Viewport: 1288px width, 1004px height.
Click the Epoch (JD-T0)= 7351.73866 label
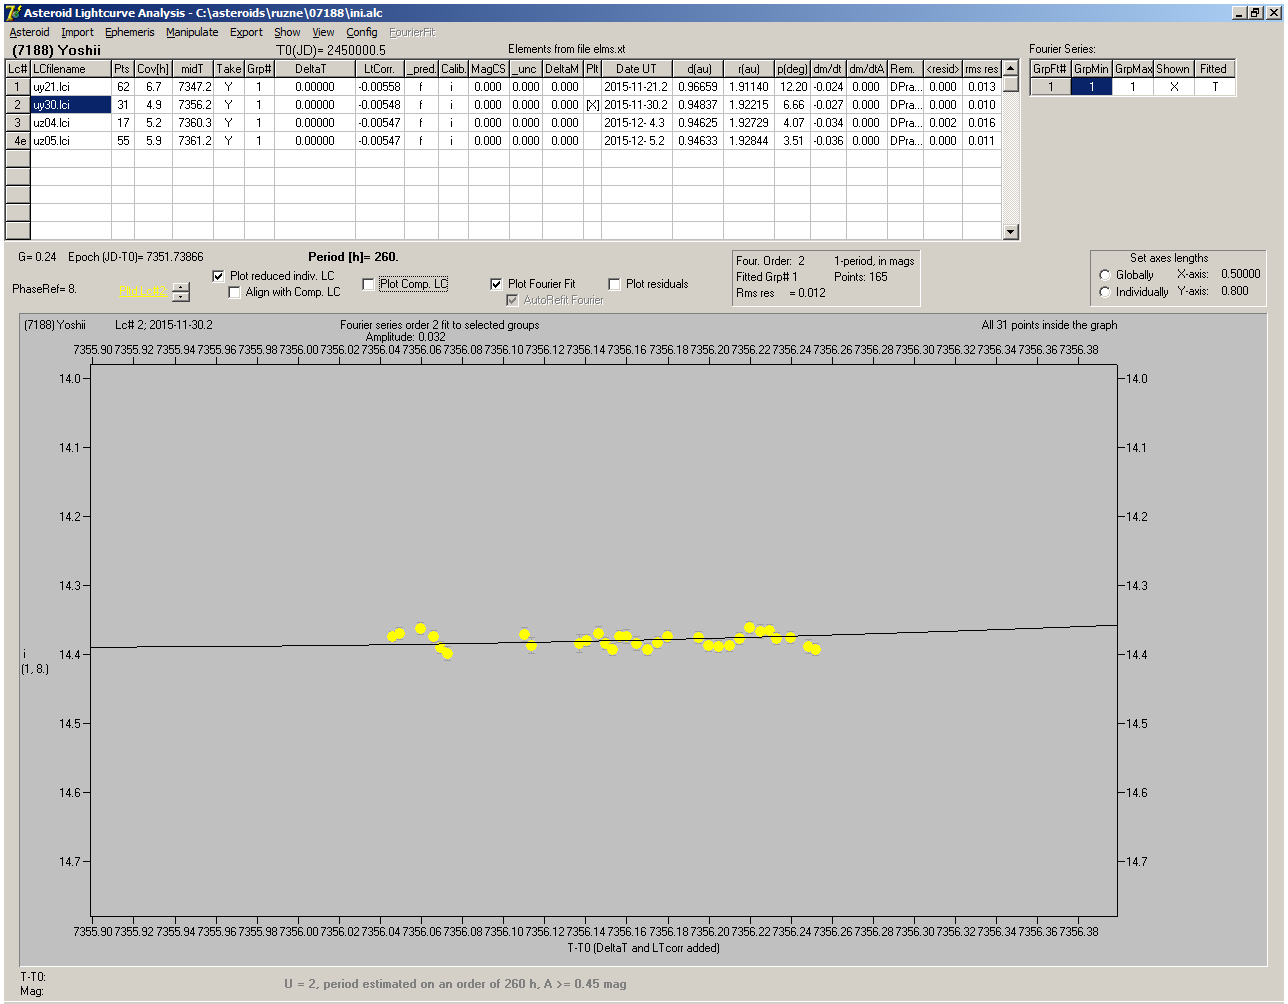[x=136, y=257]
